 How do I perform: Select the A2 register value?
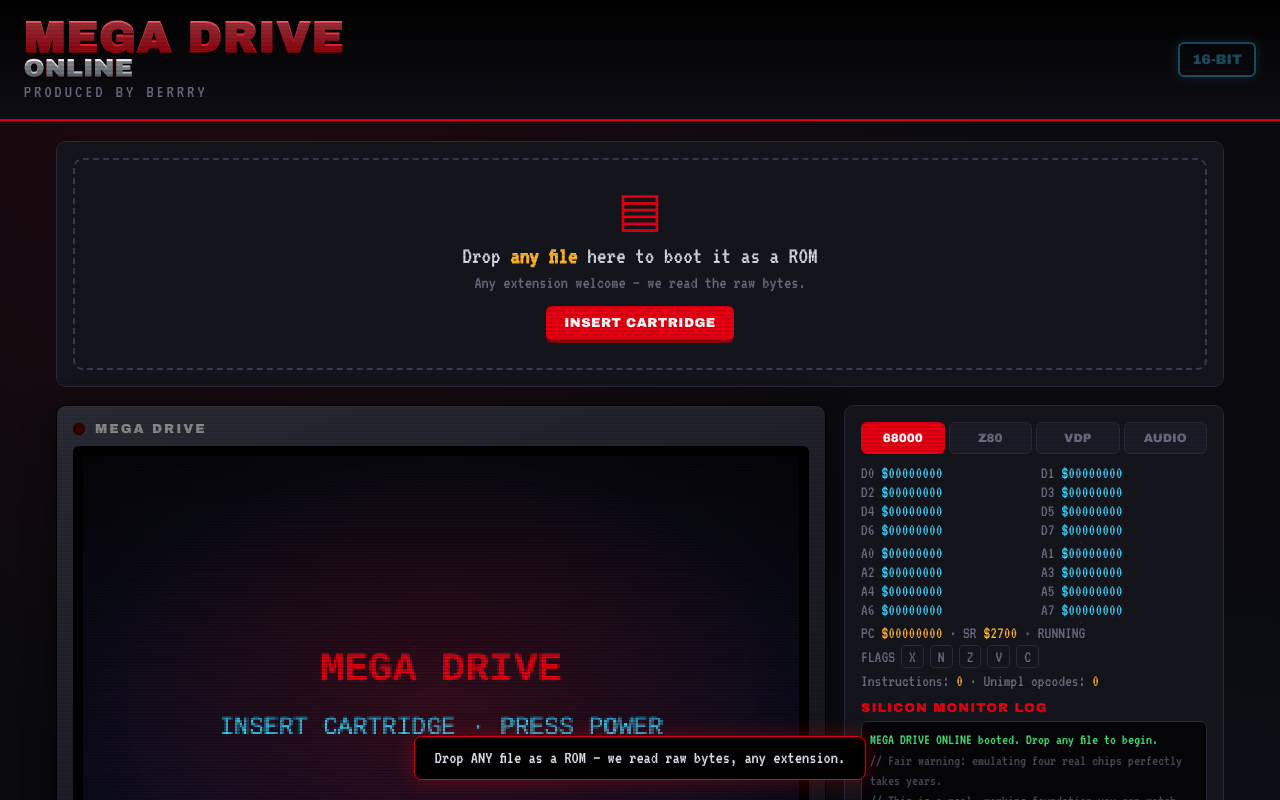912,573
